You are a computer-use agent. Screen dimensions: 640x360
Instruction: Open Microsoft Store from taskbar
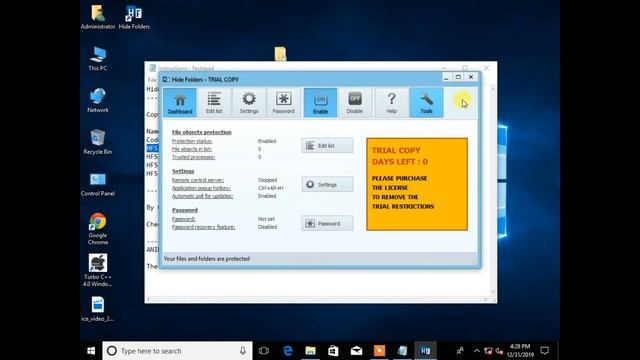pos(333,351)
